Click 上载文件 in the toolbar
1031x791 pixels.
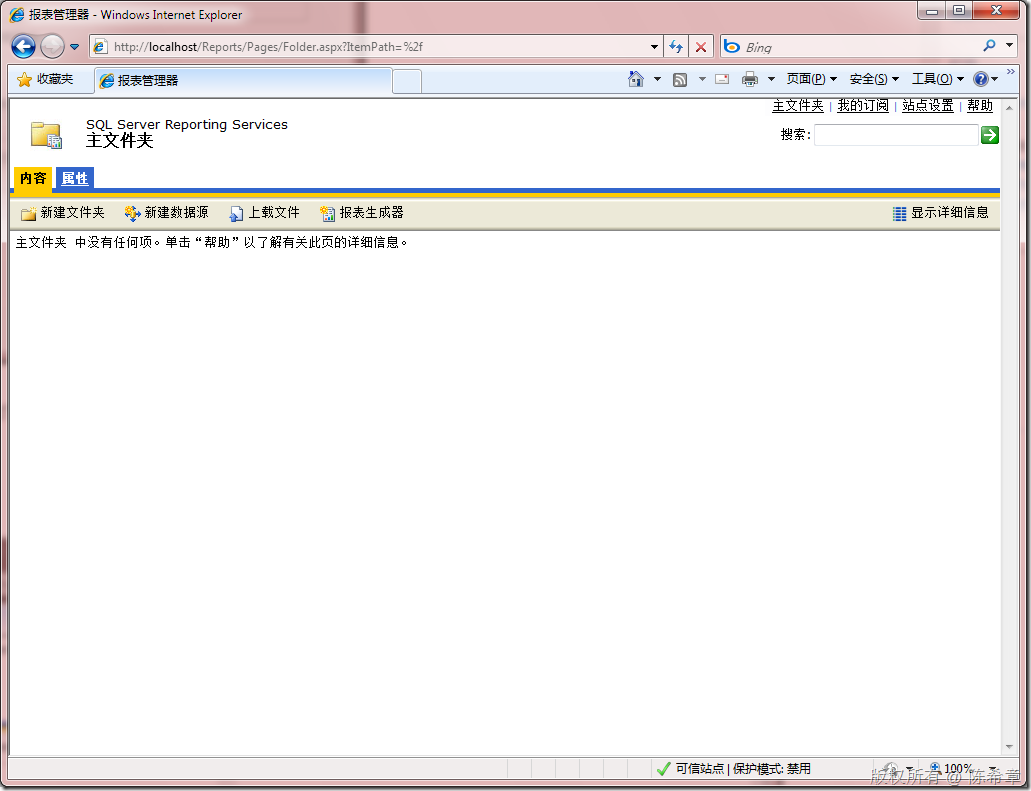pyautogui.click(x=264, y=213)
